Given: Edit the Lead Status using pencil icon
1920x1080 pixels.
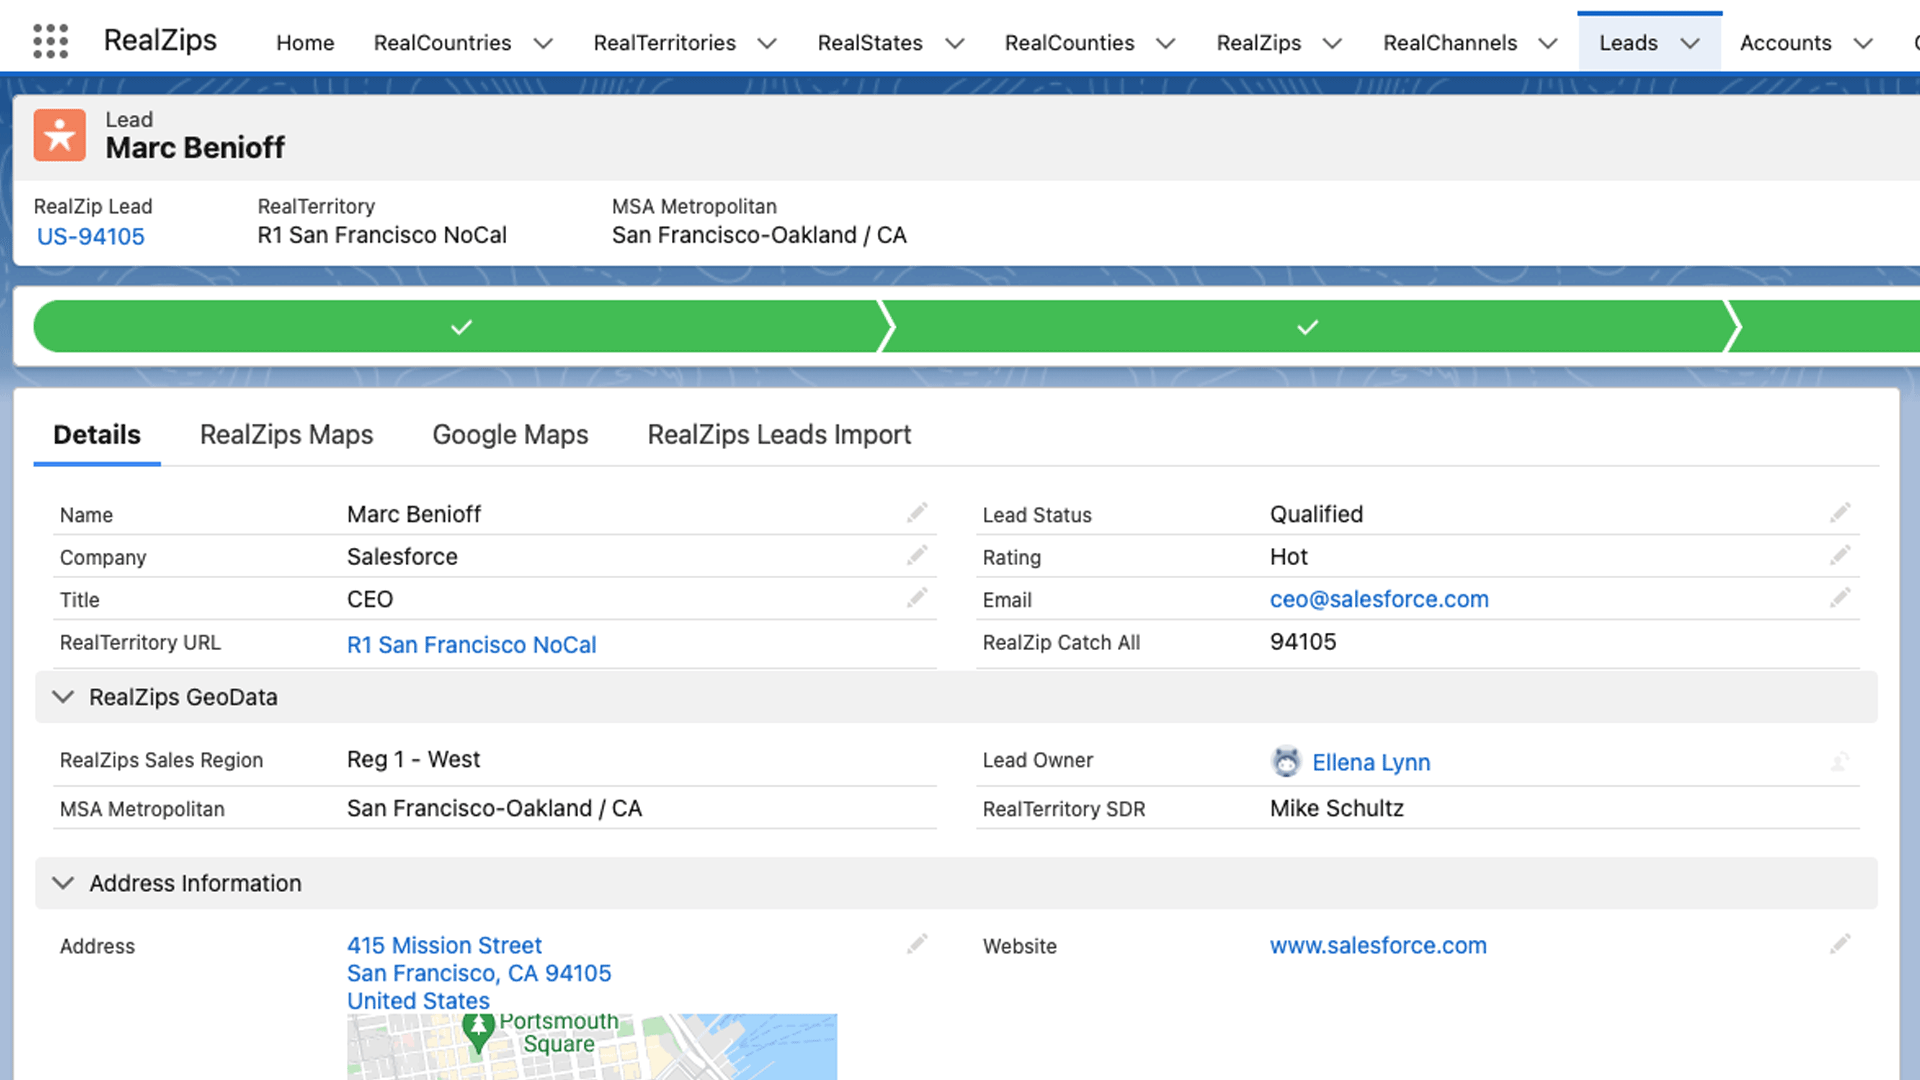Looking at the screenshot, I should tap(1841, 512).
